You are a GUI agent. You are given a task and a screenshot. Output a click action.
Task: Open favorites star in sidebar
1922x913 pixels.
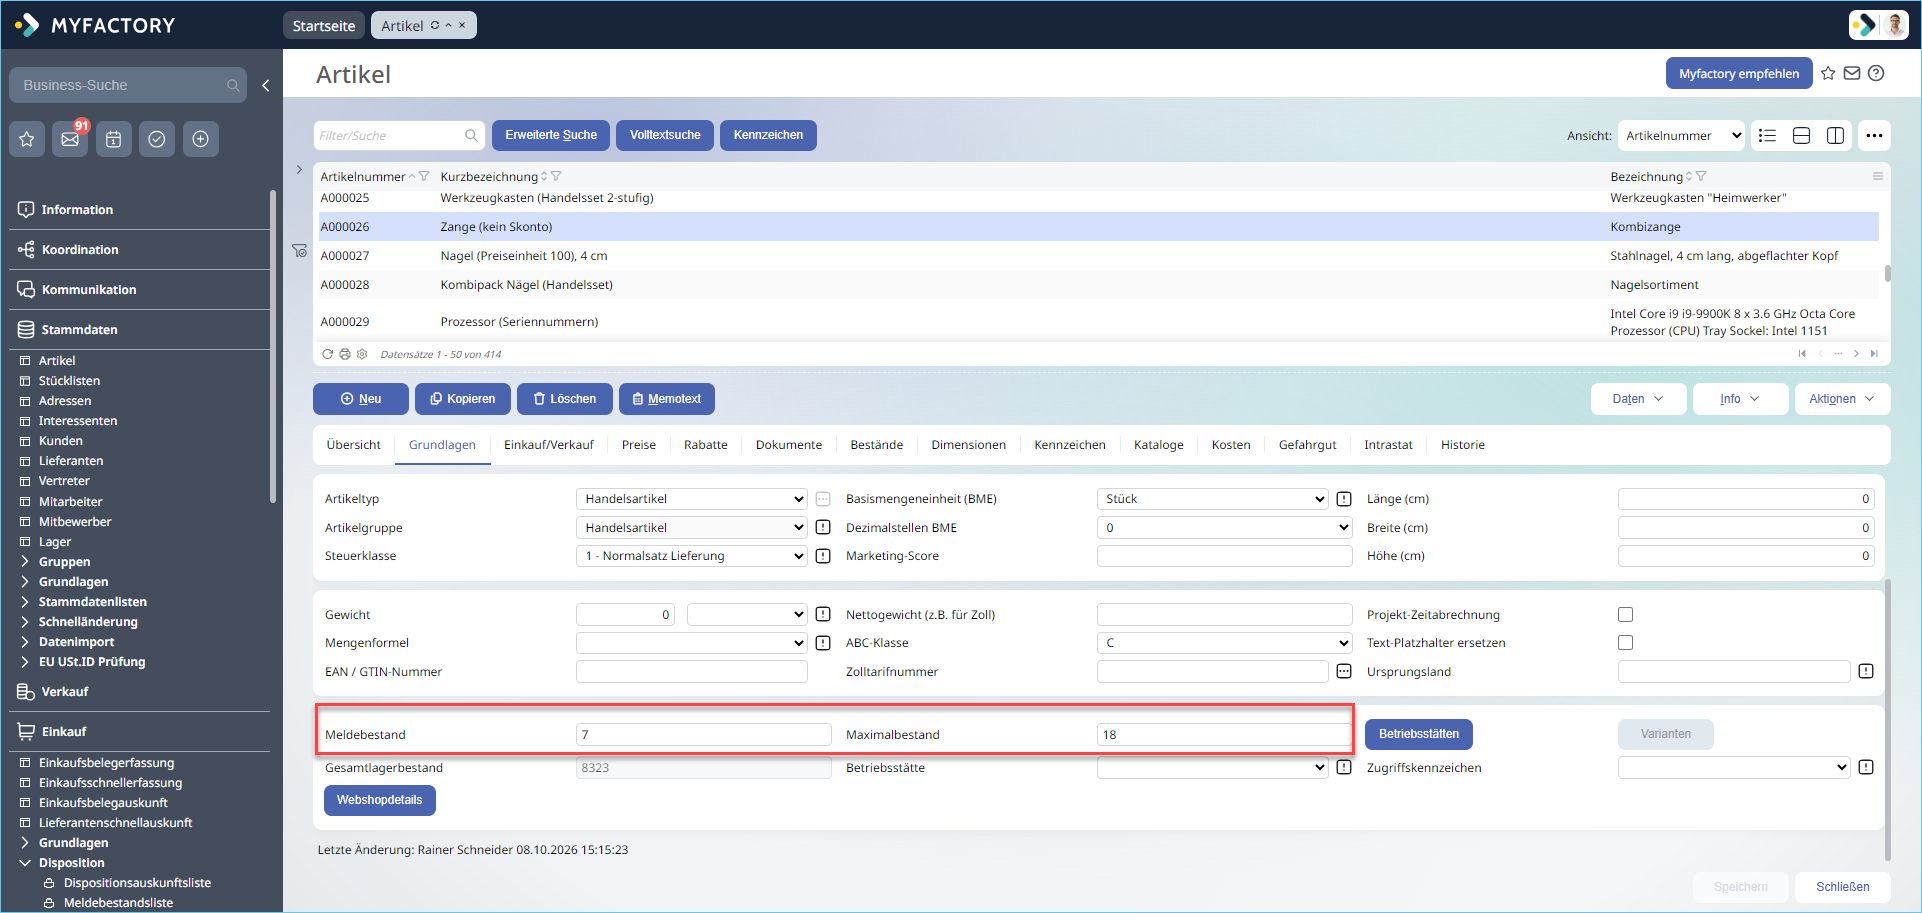27,139
